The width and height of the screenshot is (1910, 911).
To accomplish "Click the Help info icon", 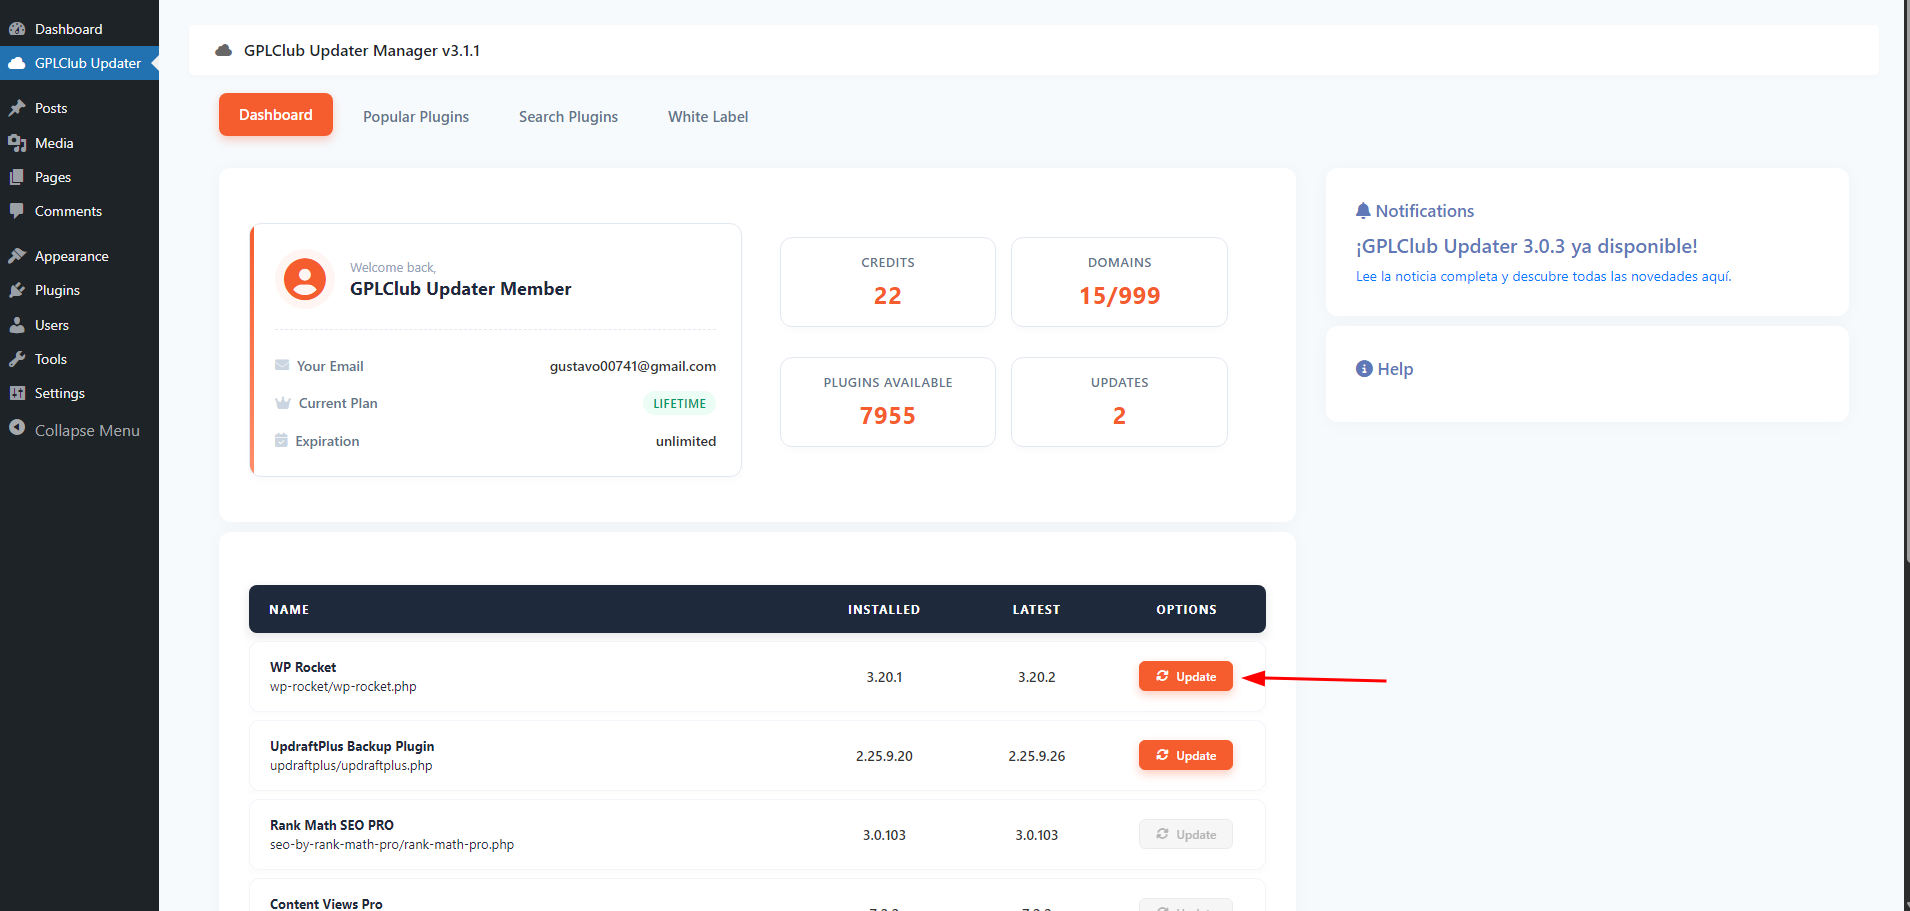I will [x=1364, y=368].
